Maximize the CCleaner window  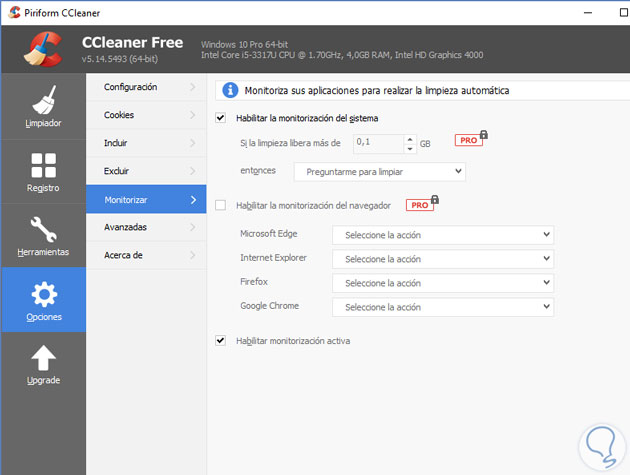[624, 12]
